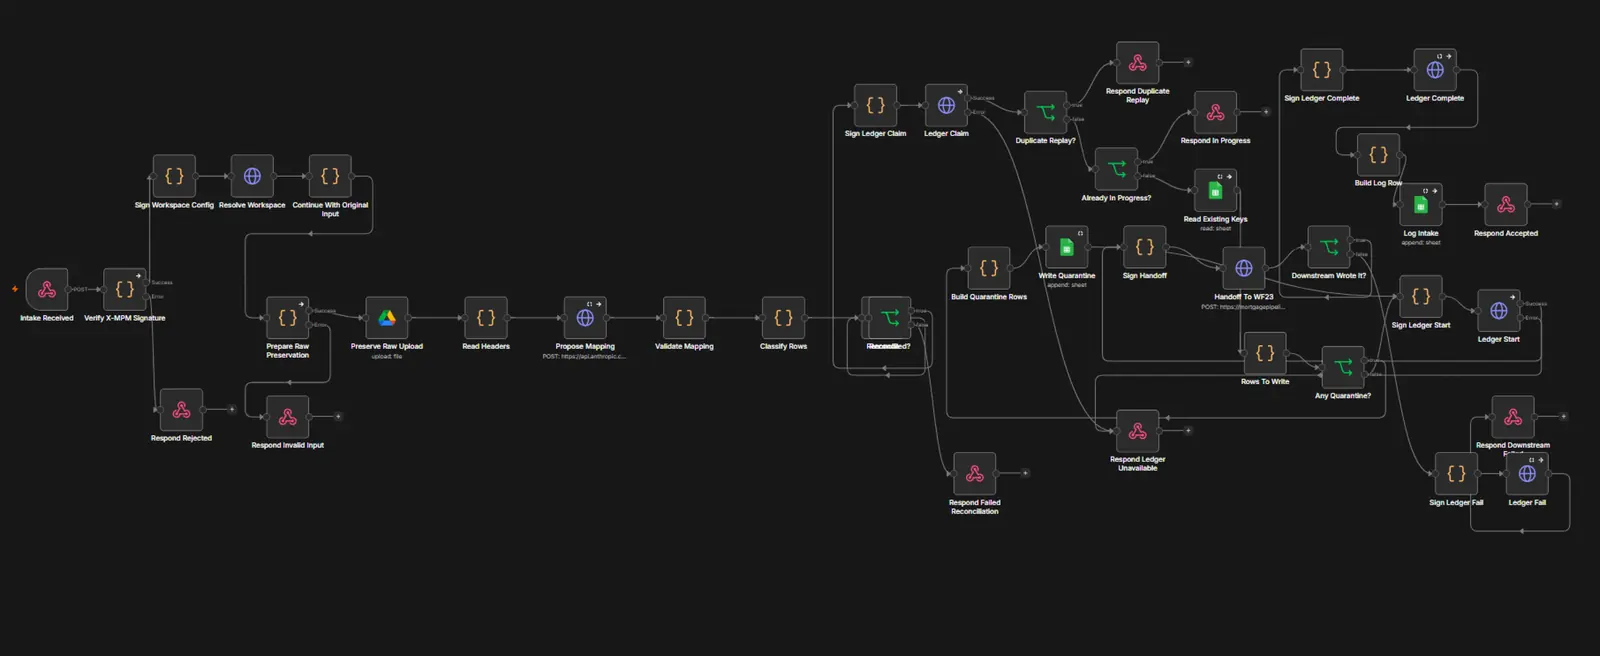Open the Respond Invalid Input node

point(288,416)
